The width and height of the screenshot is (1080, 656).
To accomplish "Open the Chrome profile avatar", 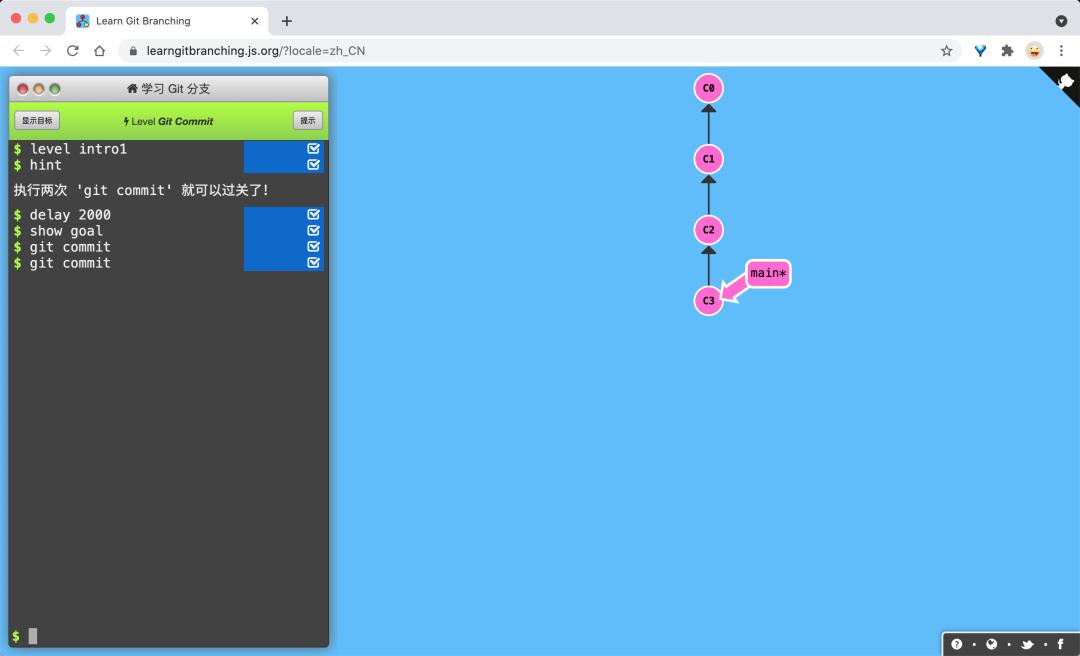I will (x=1034, y=50).
